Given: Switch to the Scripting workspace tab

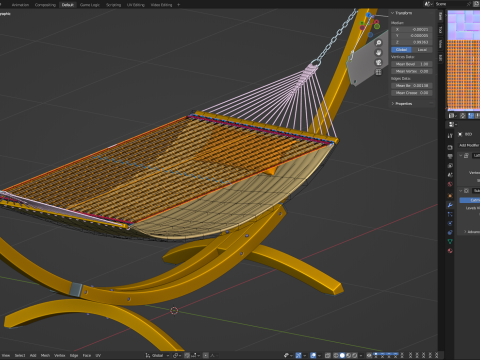Looking at the screenshot, I should pos(113,5).
